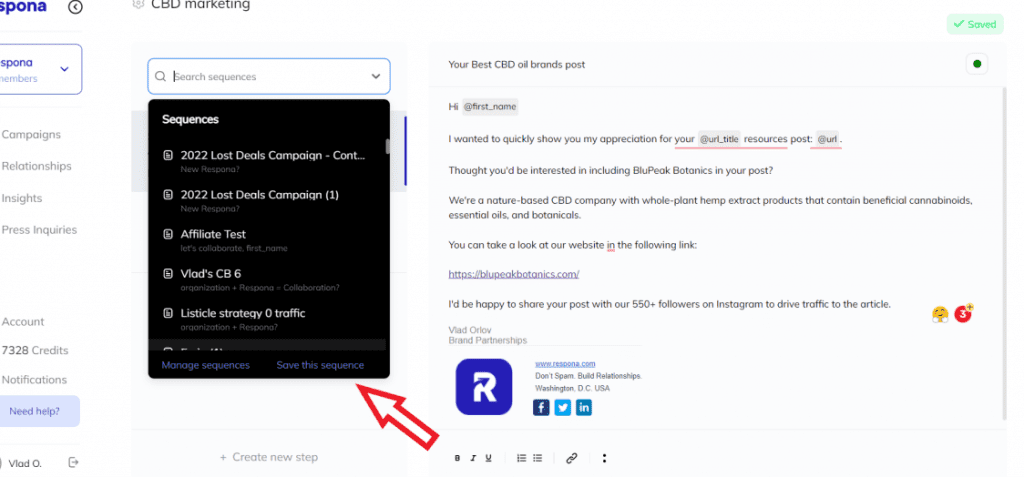Click the insert link icon in the toolbar
The image size is (1024, 477).
[x=571, y=459]
